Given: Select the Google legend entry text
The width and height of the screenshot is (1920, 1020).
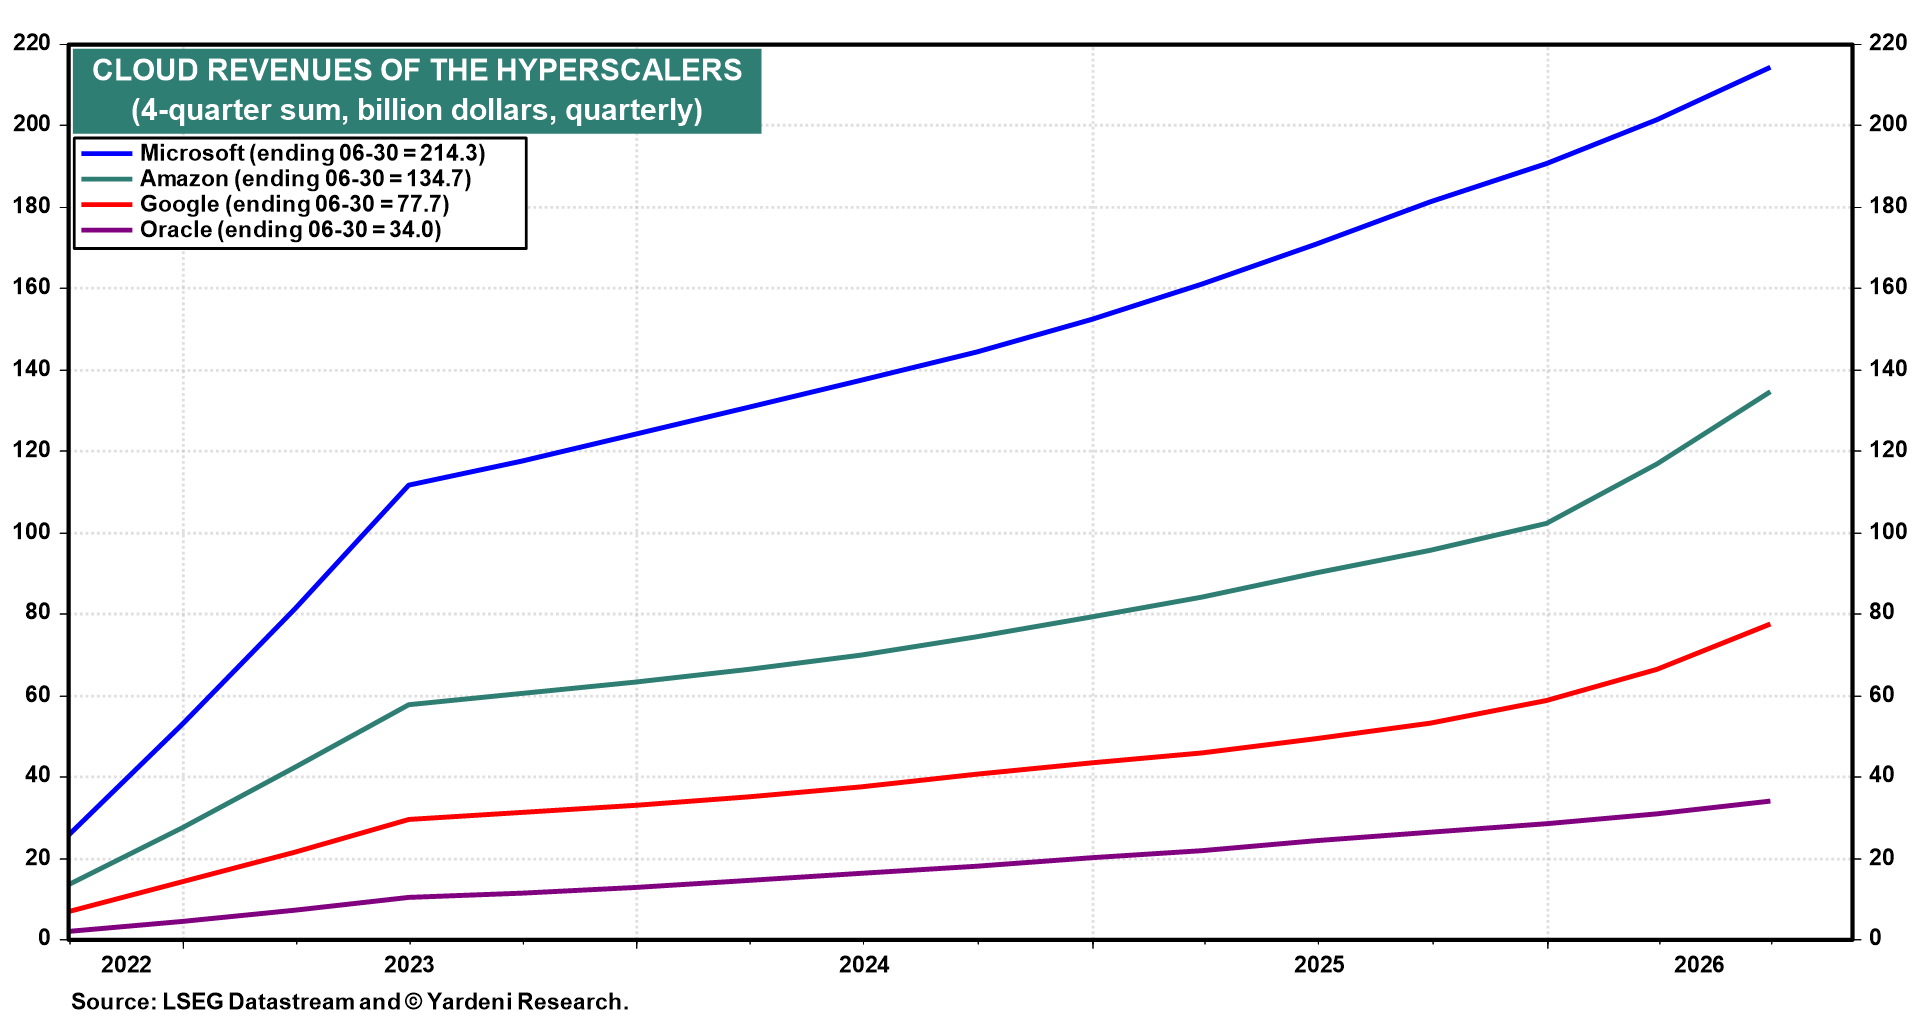Looking at the screenshot, I should (294, 204).
